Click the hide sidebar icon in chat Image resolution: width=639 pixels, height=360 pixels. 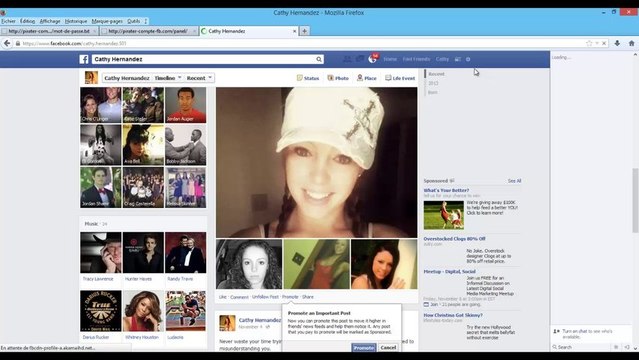tap(627, 347)
